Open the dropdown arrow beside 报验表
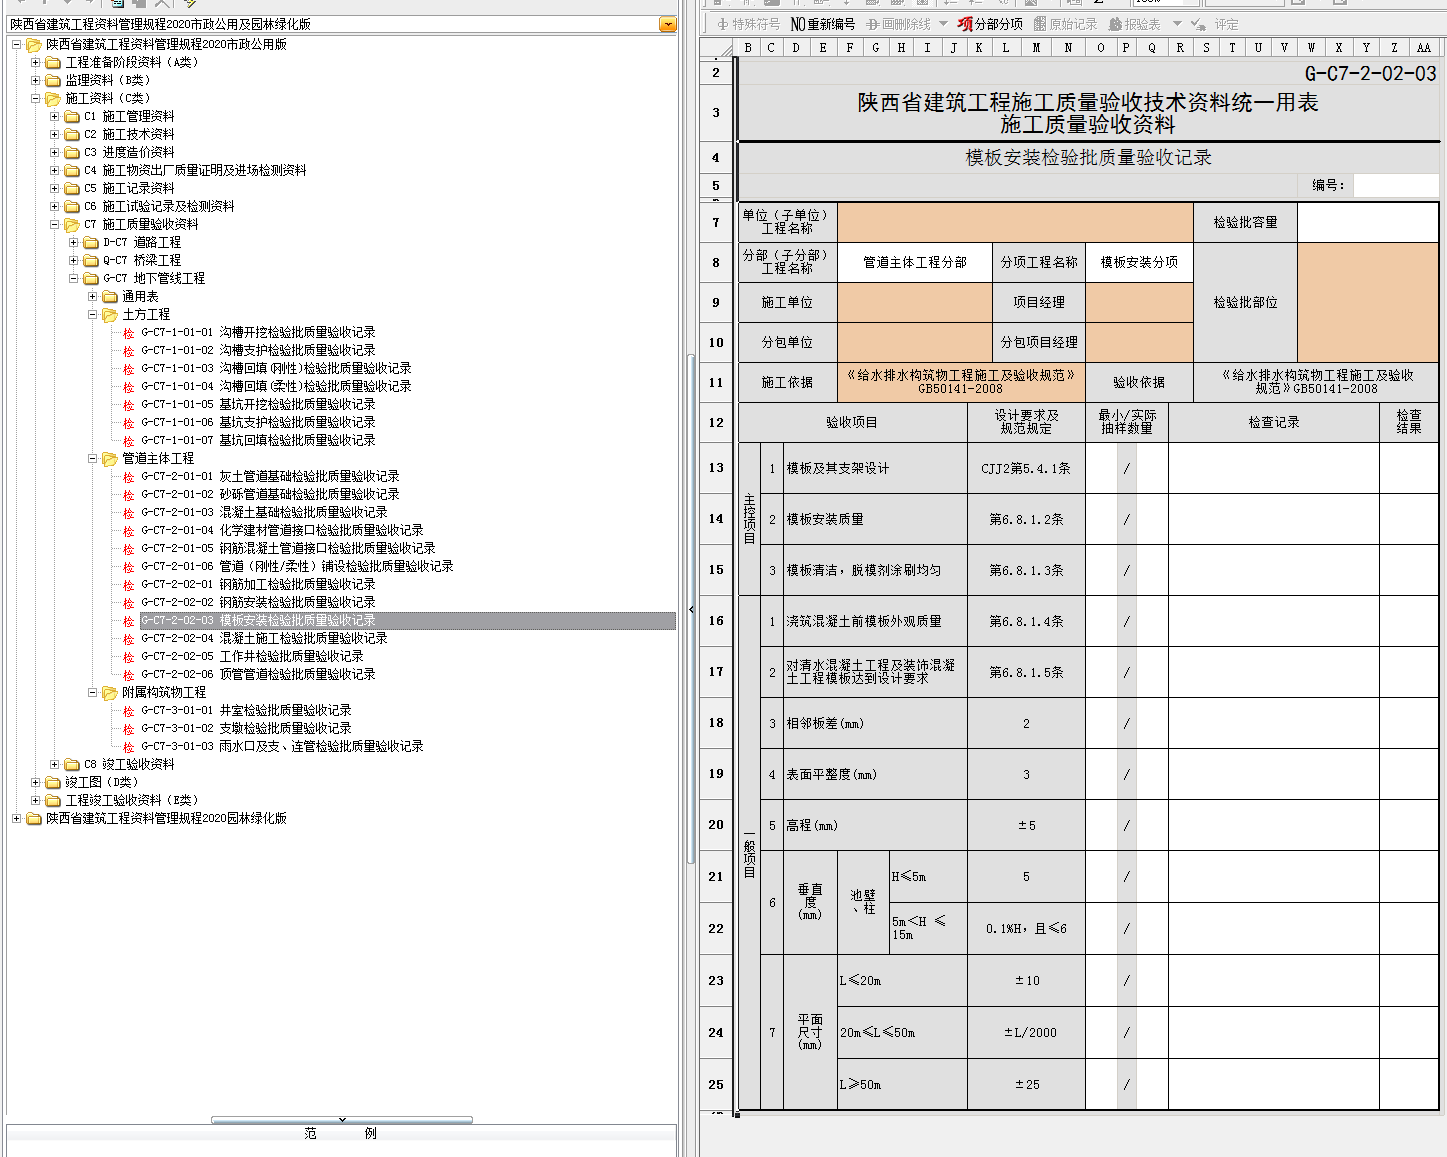This screenshot has height=1157, width=1447. (1177, 24)
